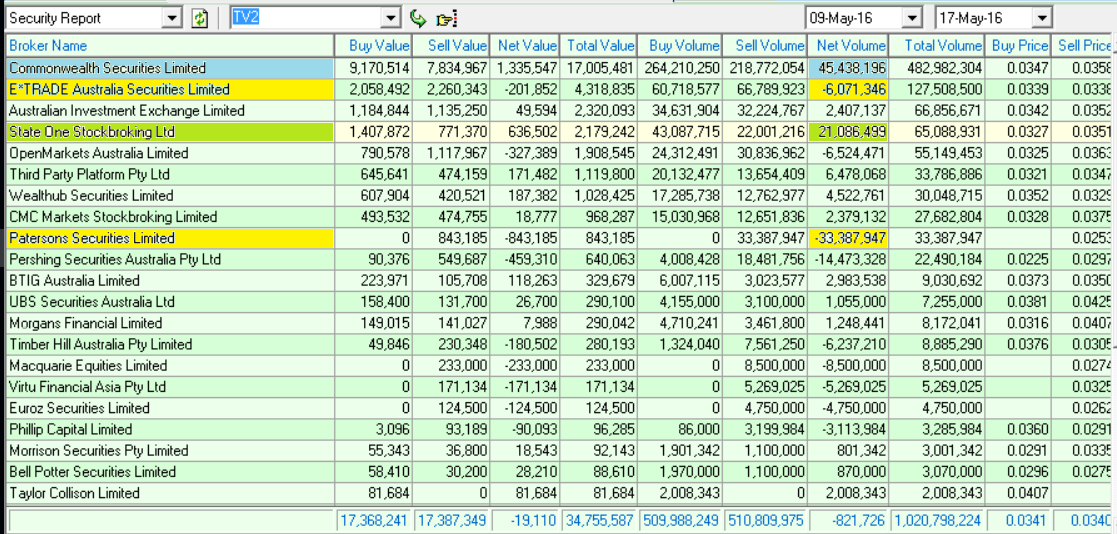Screen dimensions: 1117x534
Task: Click Total Volume cell 482,982,304
Action: [938, 68]
